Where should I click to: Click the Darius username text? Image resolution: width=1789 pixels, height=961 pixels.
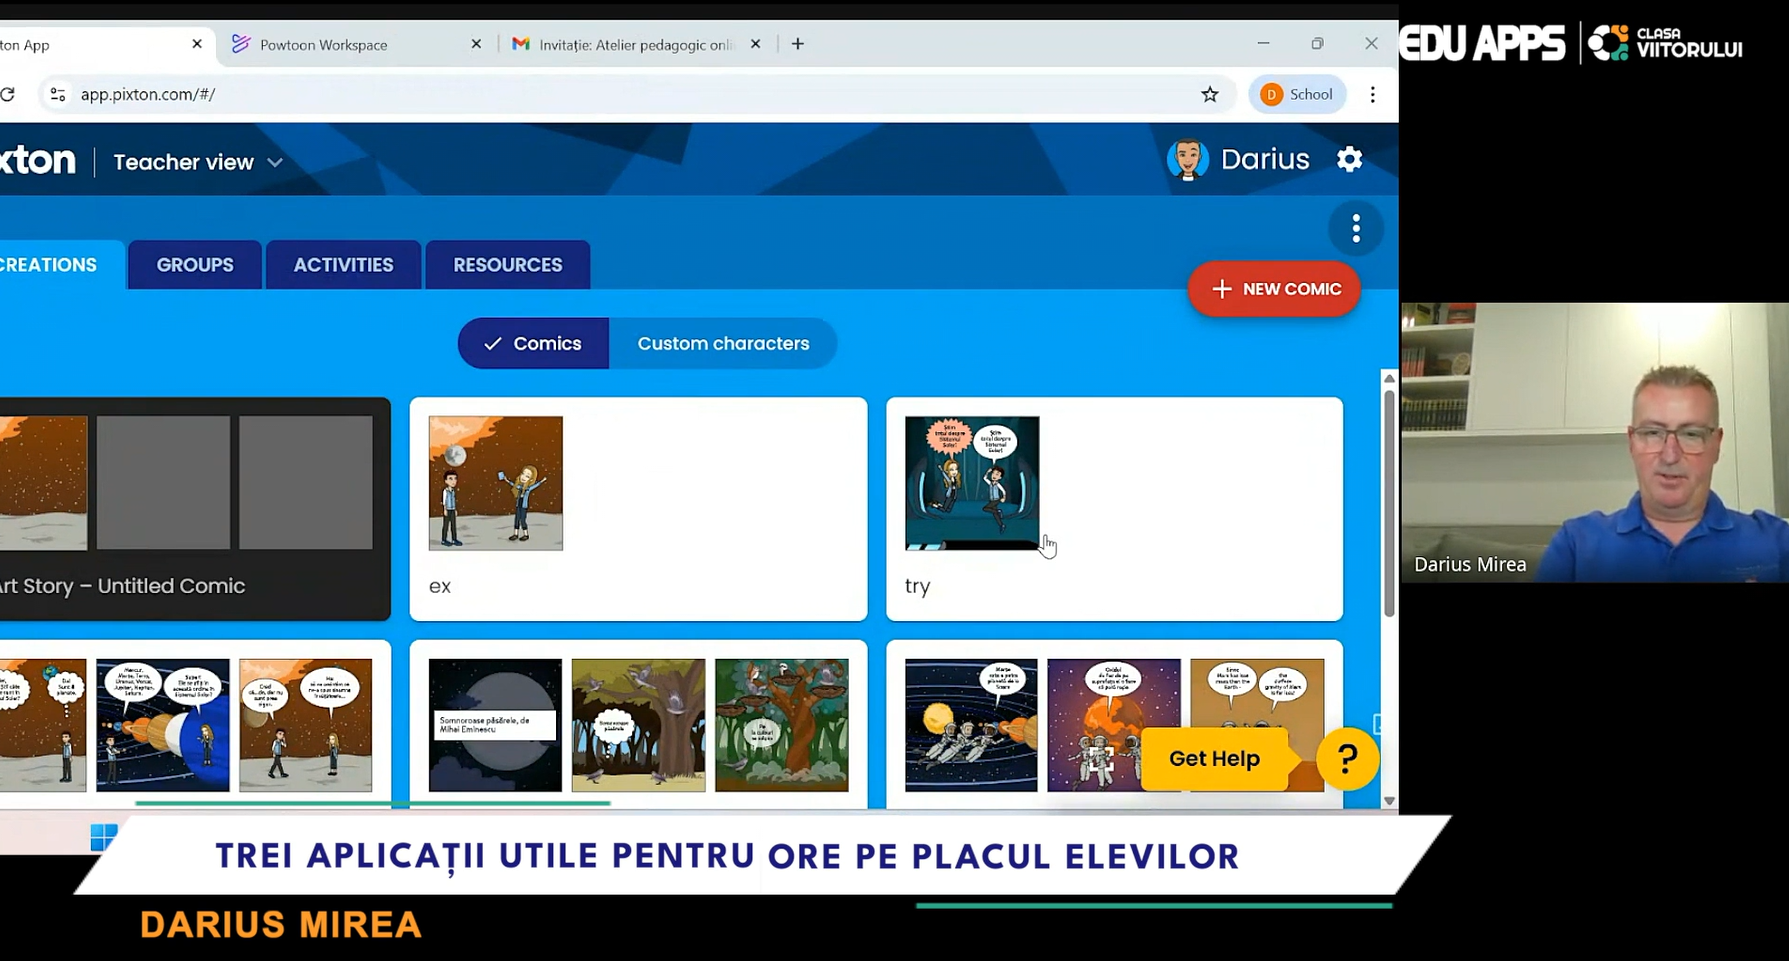pyautogui.click(x=1265, y=159)
